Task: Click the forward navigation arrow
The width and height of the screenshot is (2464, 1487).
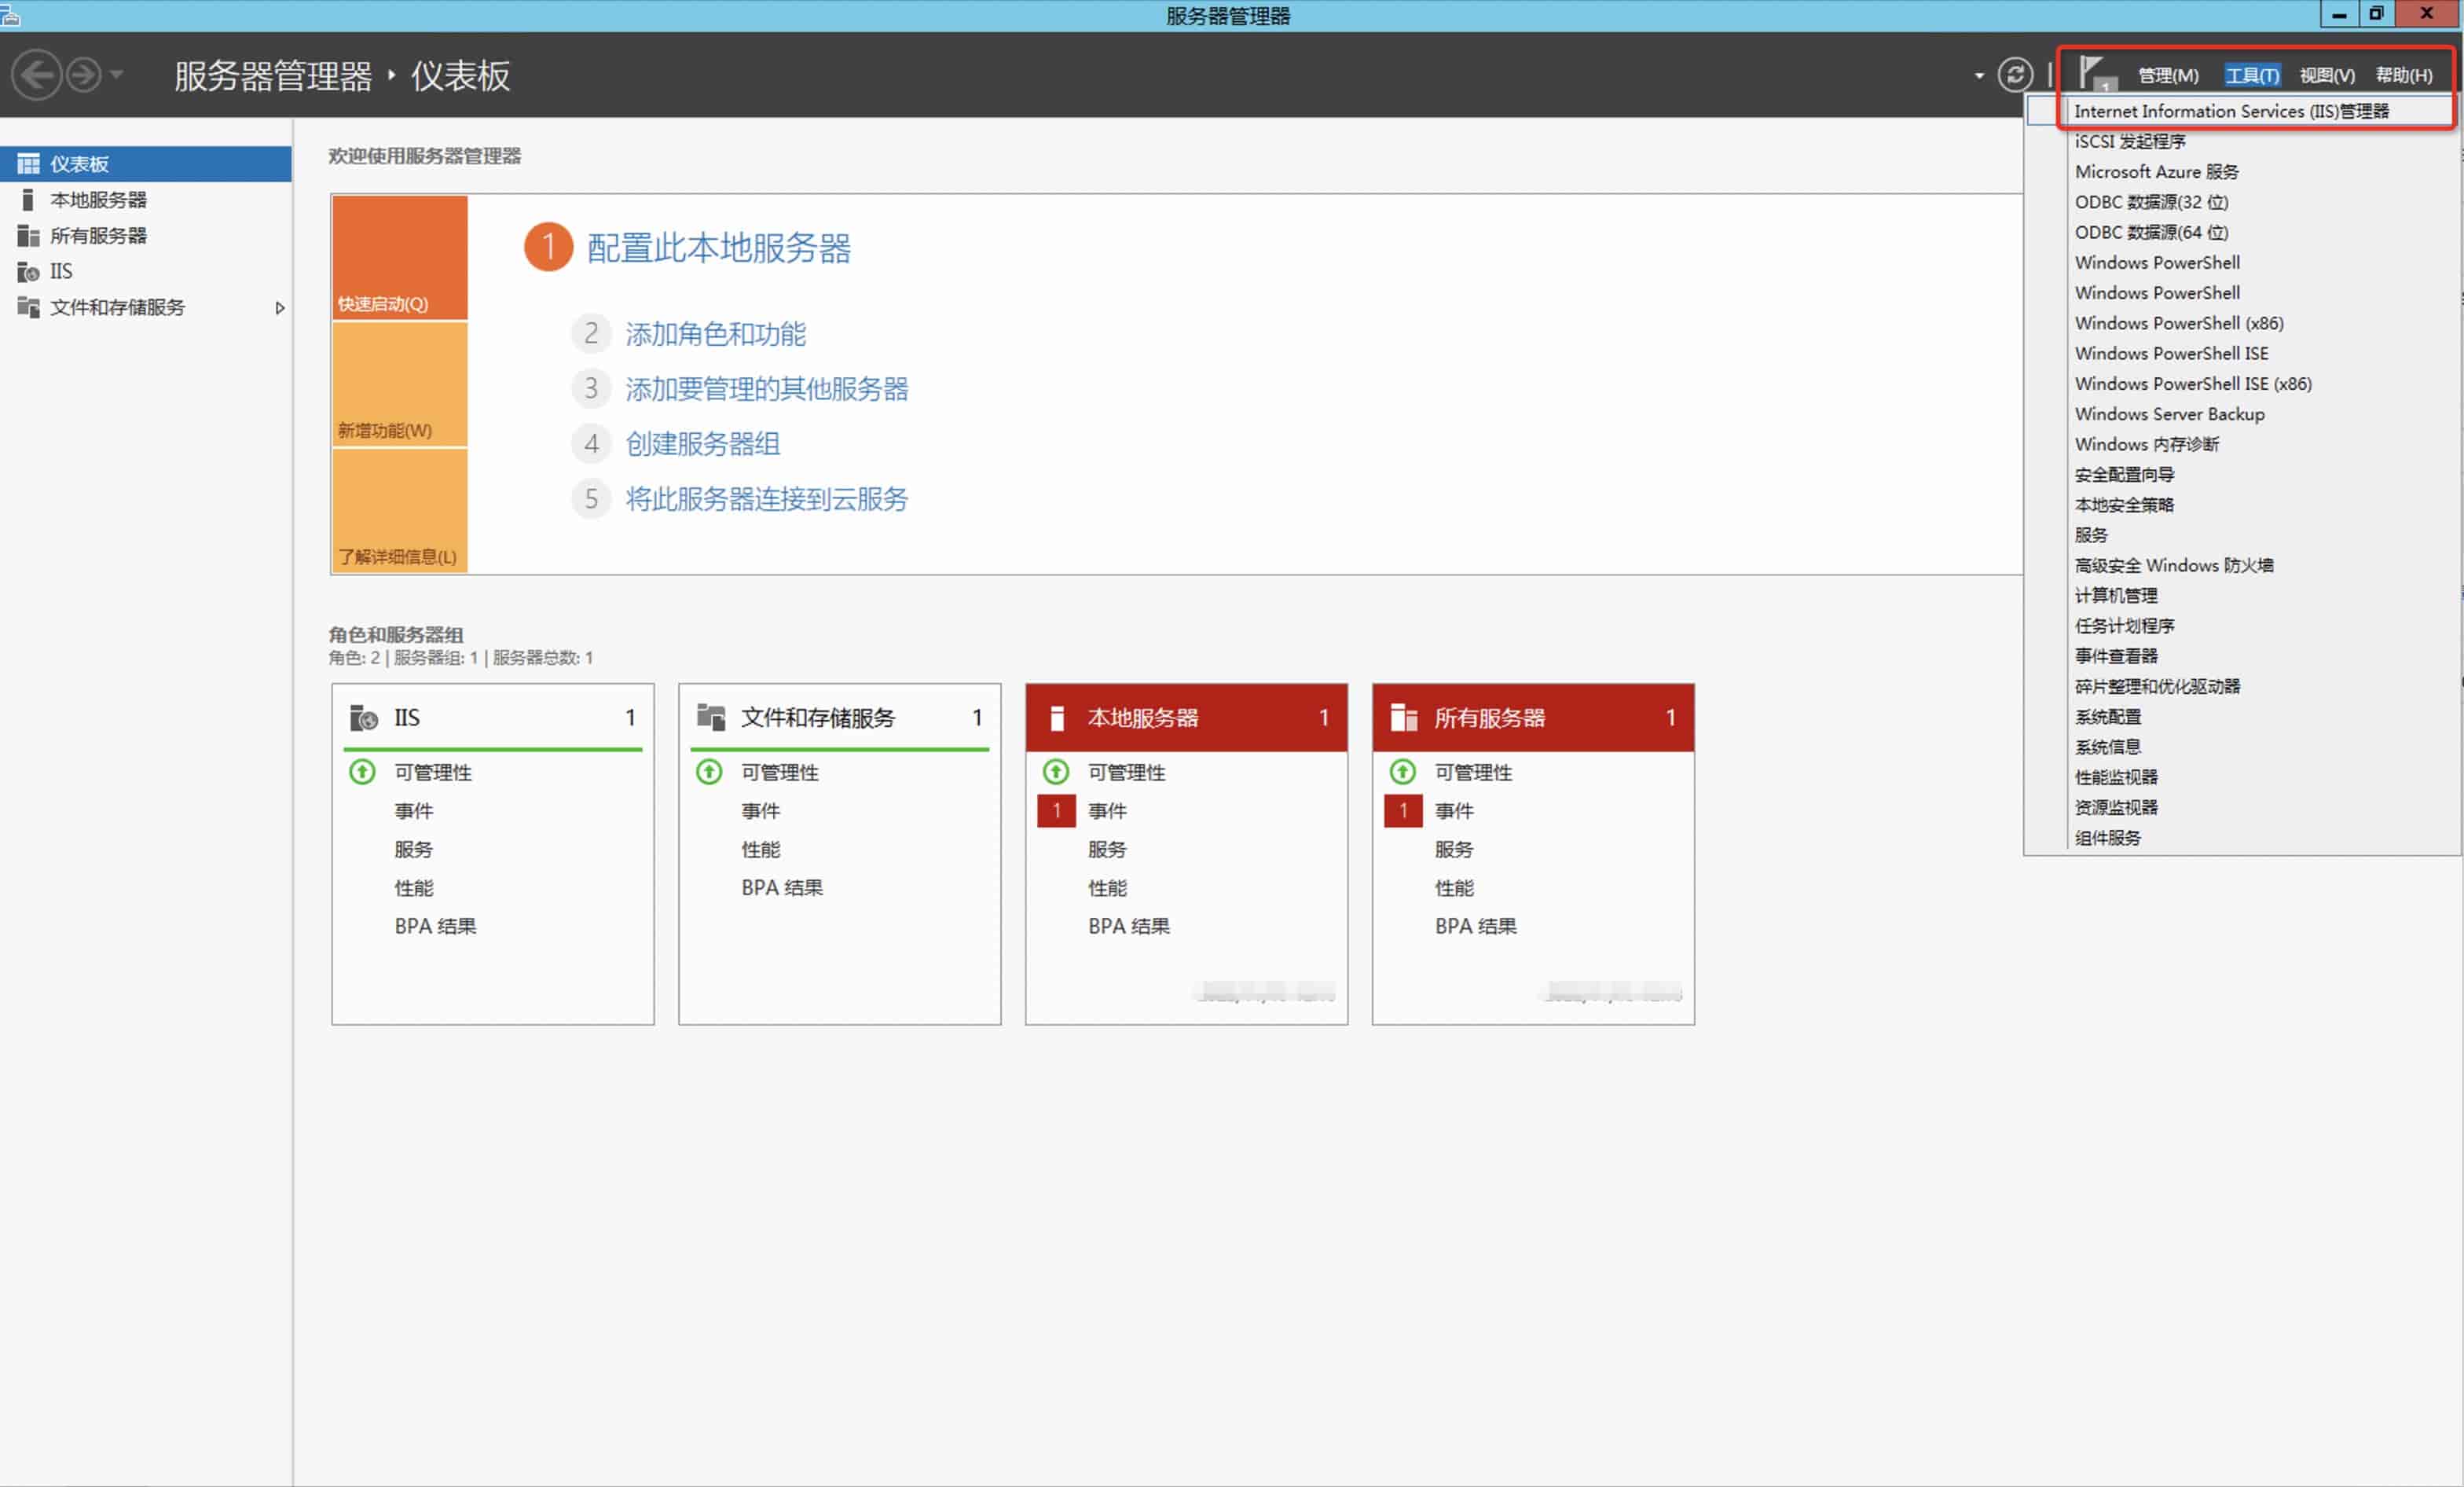Action: pyautogui.click(x=84, y=75)
